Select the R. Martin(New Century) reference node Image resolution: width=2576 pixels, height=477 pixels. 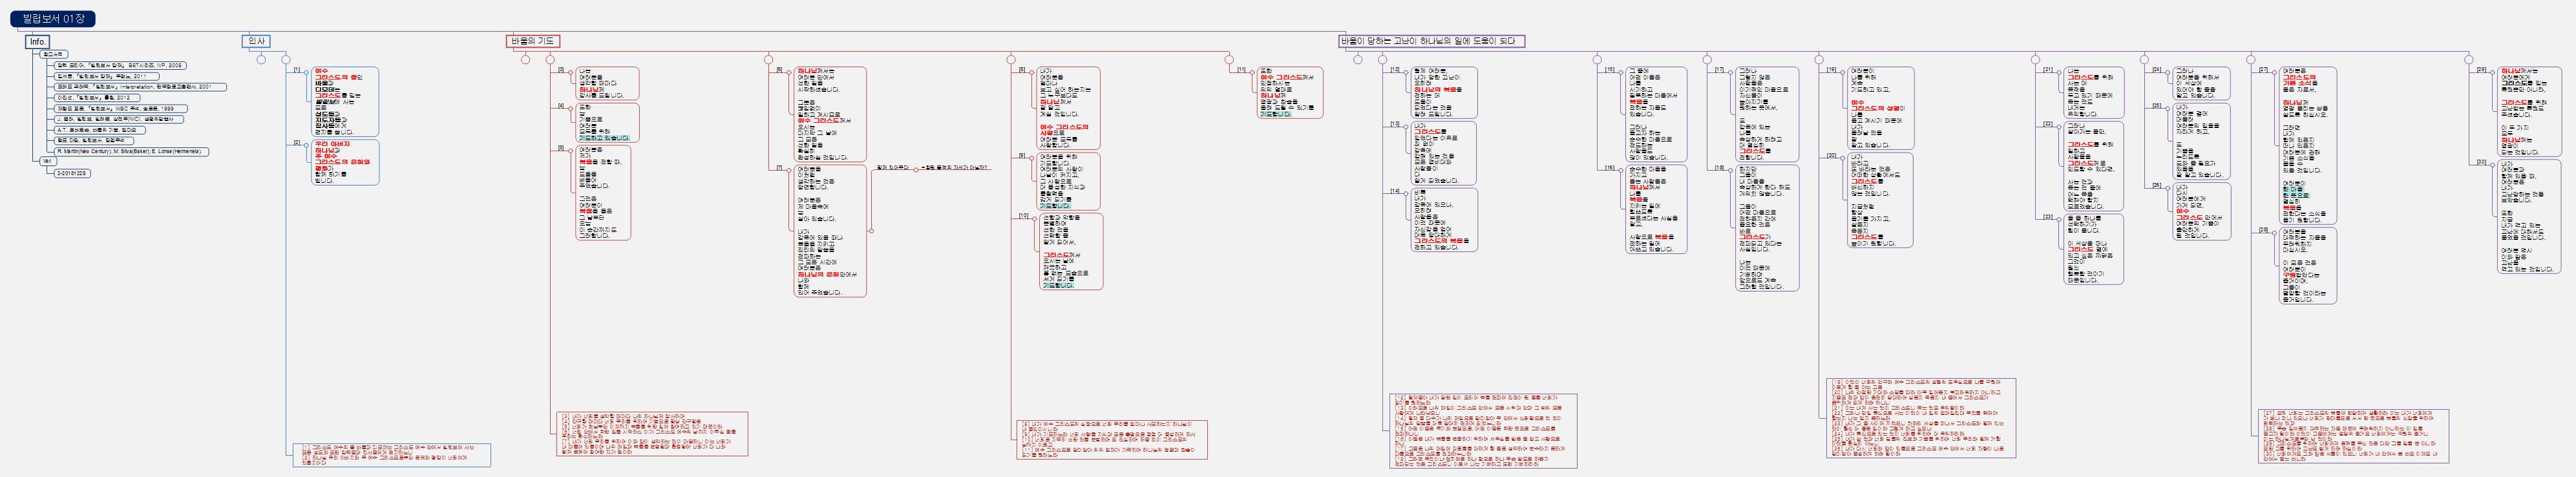point(131,151)
